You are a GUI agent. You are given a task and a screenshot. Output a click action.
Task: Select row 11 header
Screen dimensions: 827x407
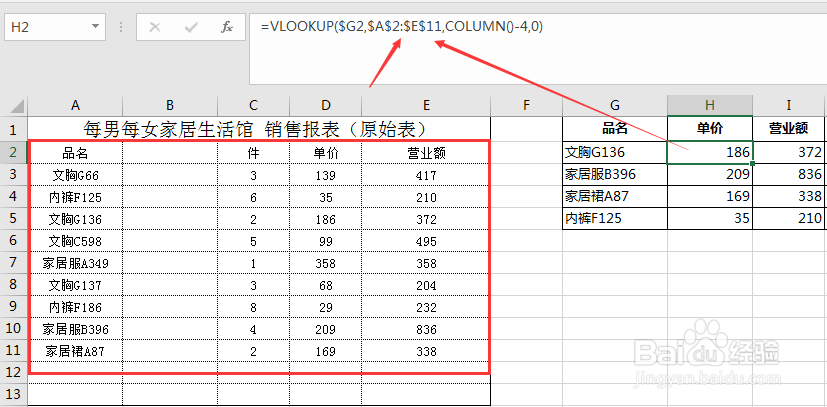click(13, 351)
